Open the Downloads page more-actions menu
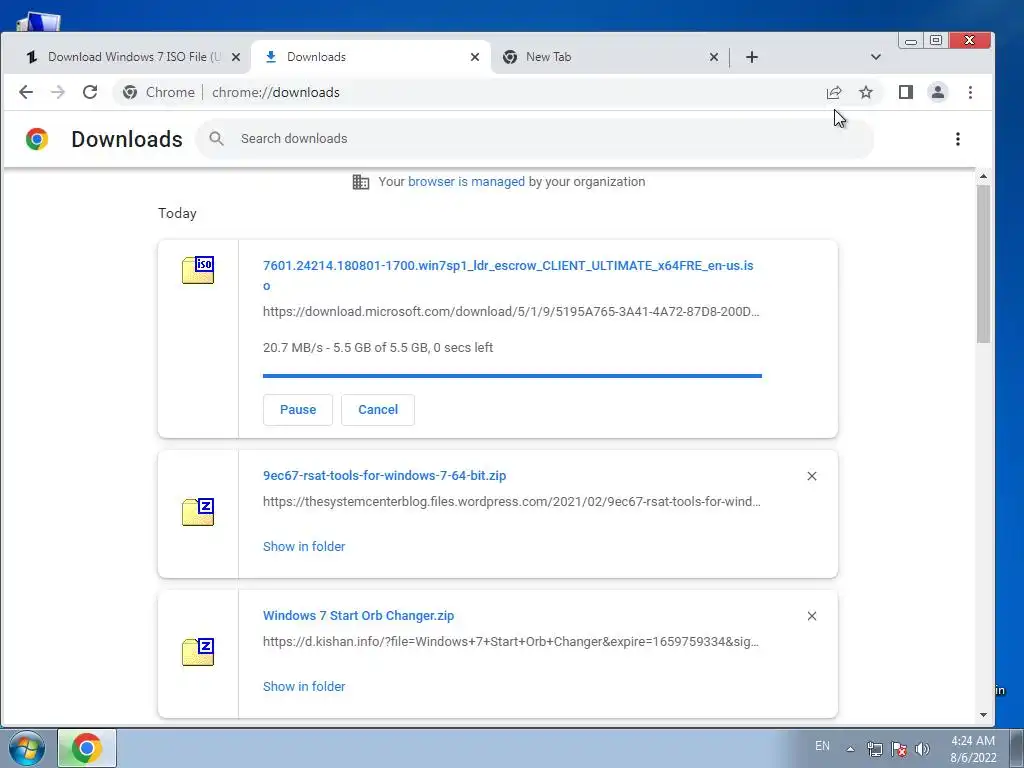This screenshot has height=768, width=1024. [957, 138]
